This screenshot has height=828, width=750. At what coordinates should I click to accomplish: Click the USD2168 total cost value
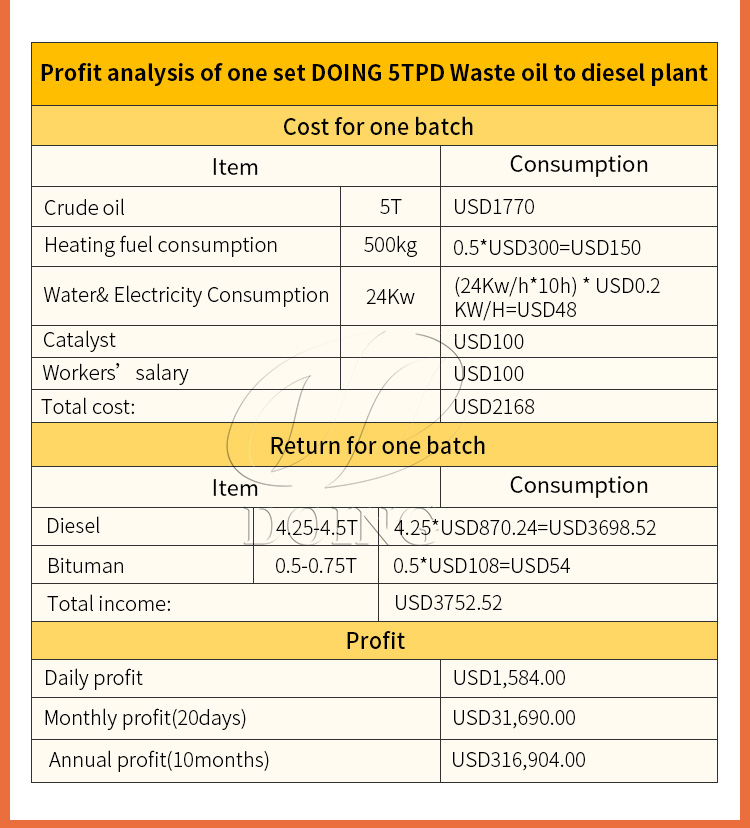494,407
